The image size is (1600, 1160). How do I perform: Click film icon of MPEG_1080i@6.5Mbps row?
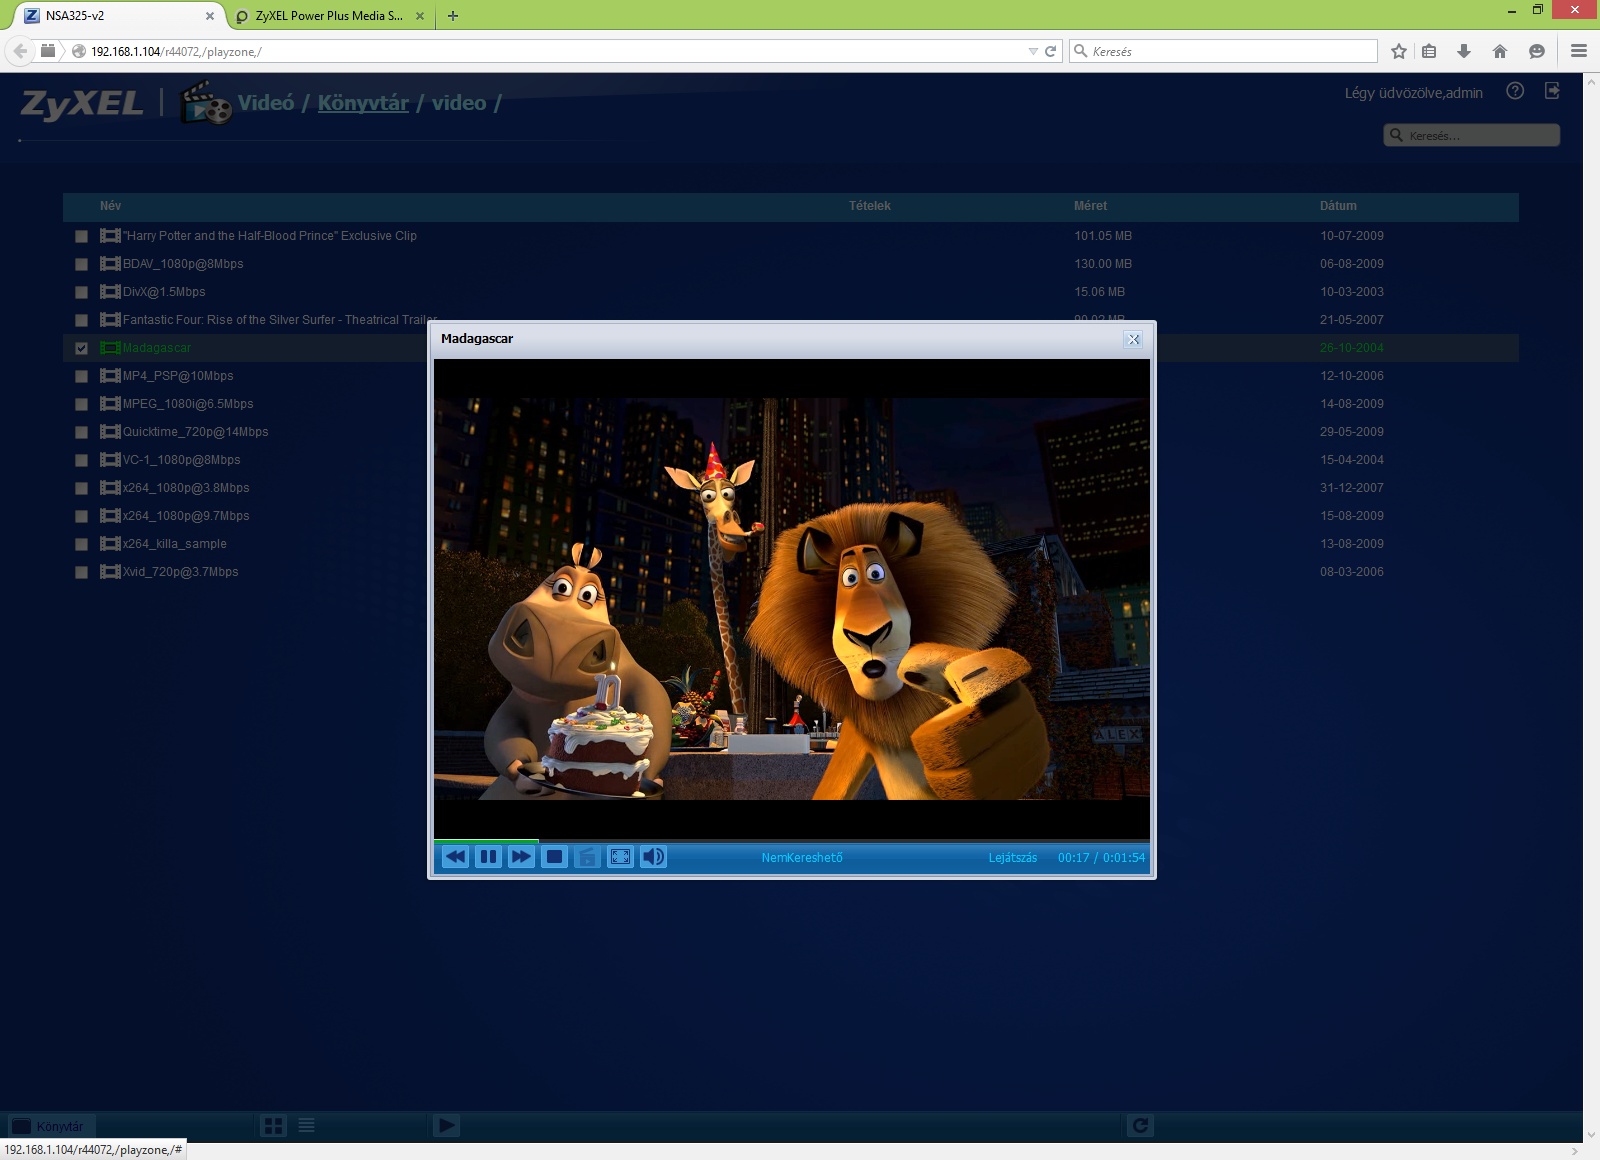[110, 404]
